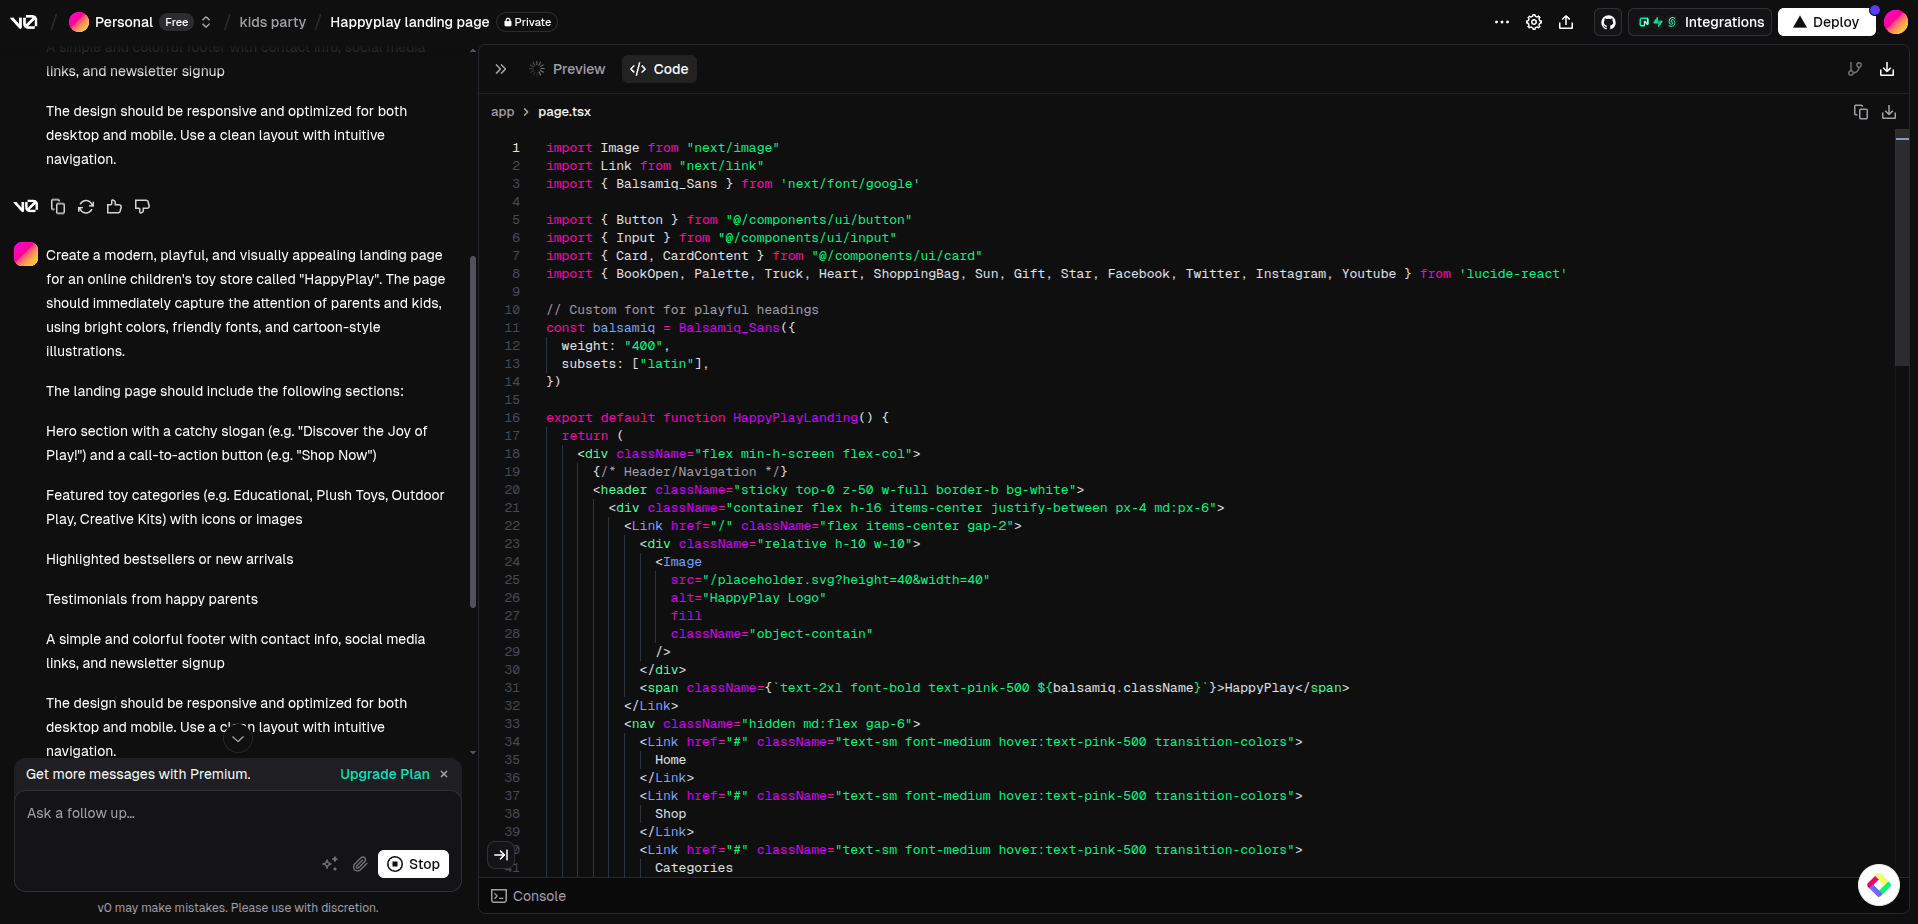Image resolution: width=1918 pixels, height=924 pixels.
Task: Collapse the chat panel with double chevron
Action: [x=501, y=69]
